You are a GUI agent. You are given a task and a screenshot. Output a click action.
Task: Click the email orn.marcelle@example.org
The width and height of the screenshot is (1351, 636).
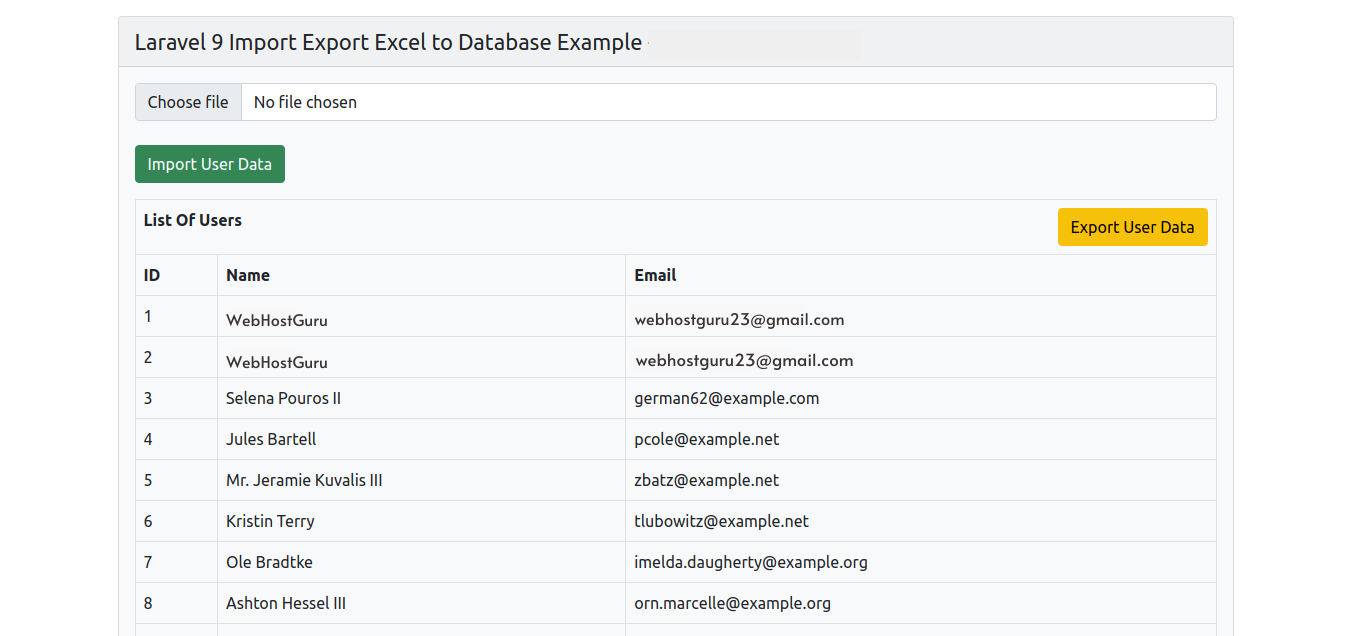click(733, 603)
